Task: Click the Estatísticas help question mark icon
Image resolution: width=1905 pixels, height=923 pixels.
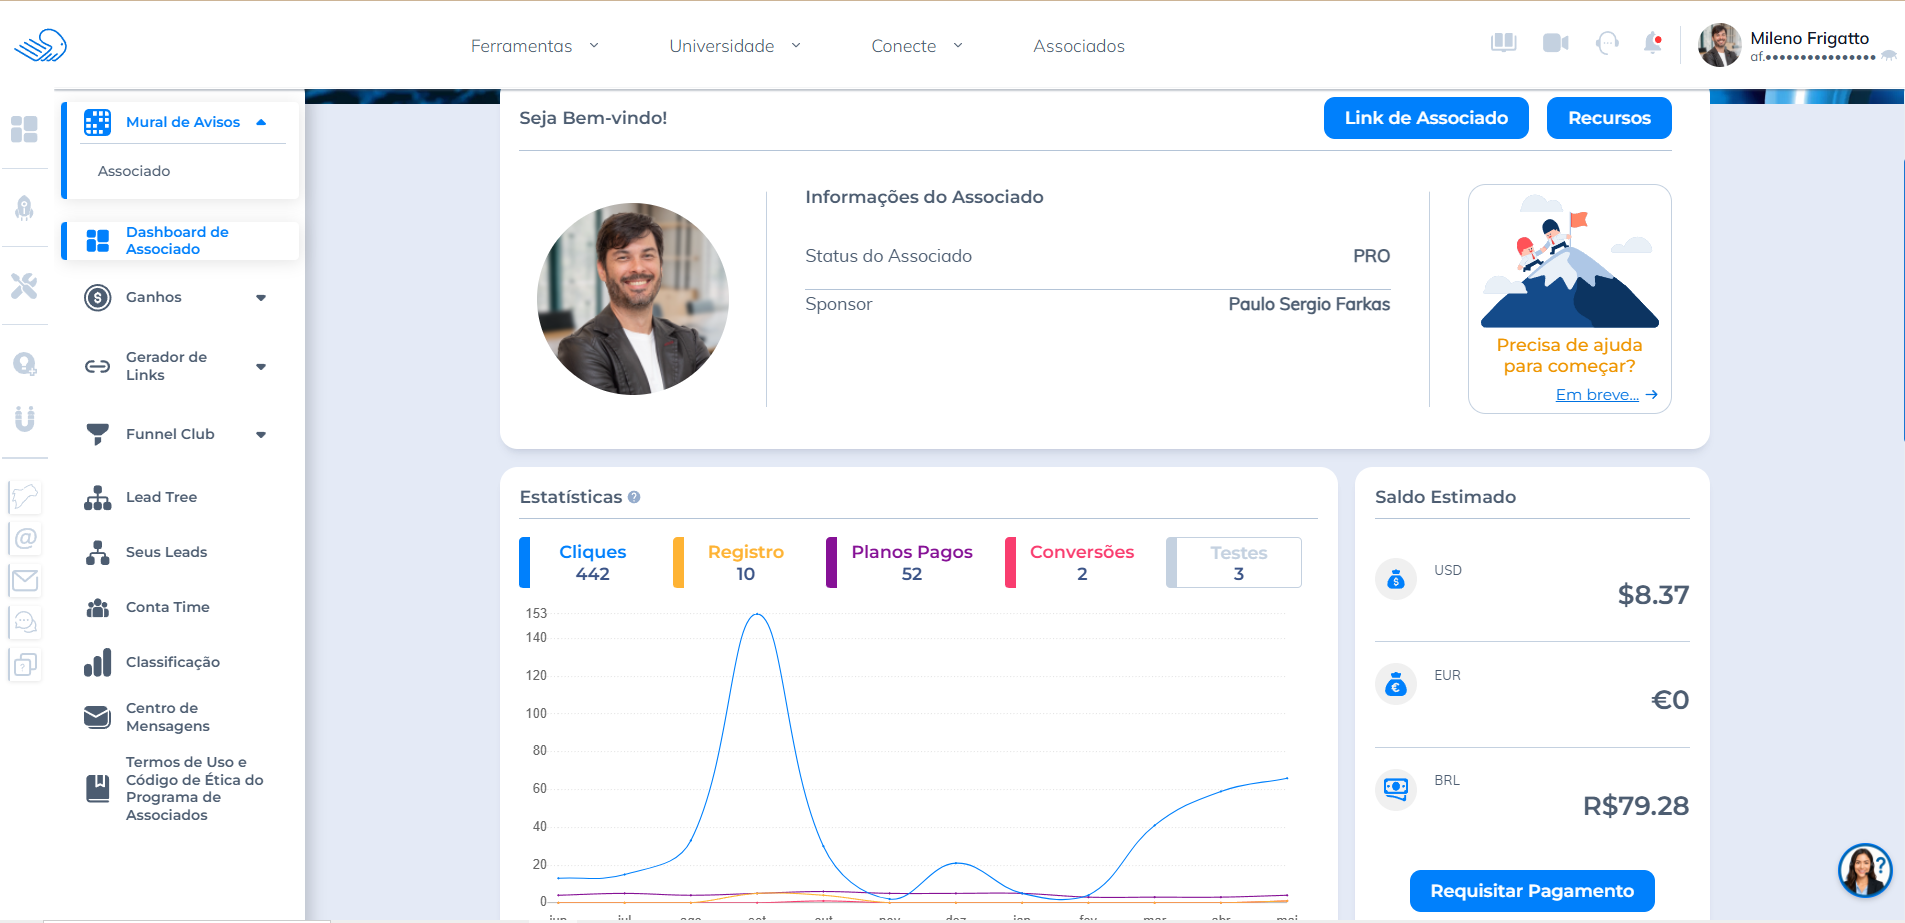Action: click(634, 497)
